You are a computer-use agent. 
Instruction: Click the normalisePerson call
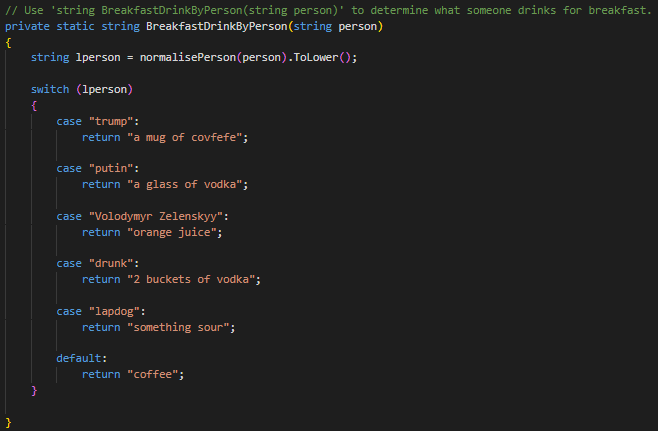tap(188, 57)
